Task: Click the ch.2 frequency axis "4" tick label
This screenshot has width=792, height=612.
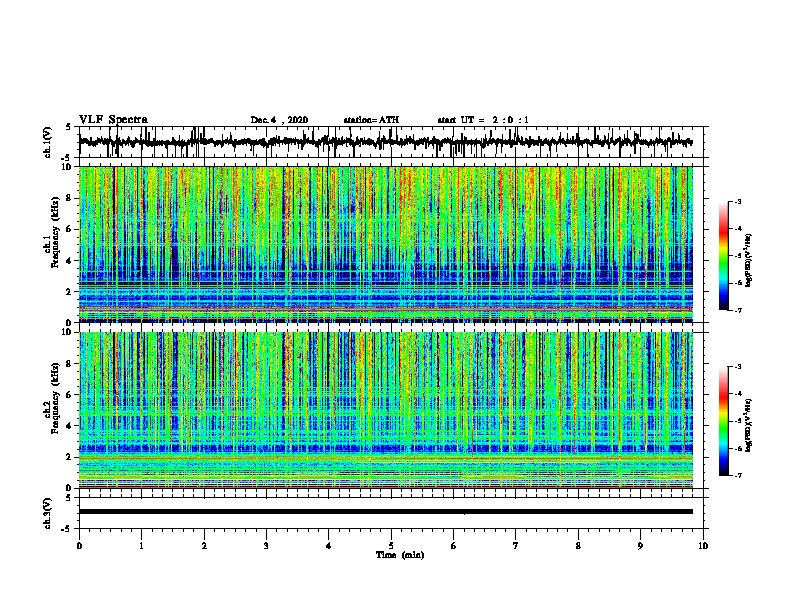Action: pos(70,426)
